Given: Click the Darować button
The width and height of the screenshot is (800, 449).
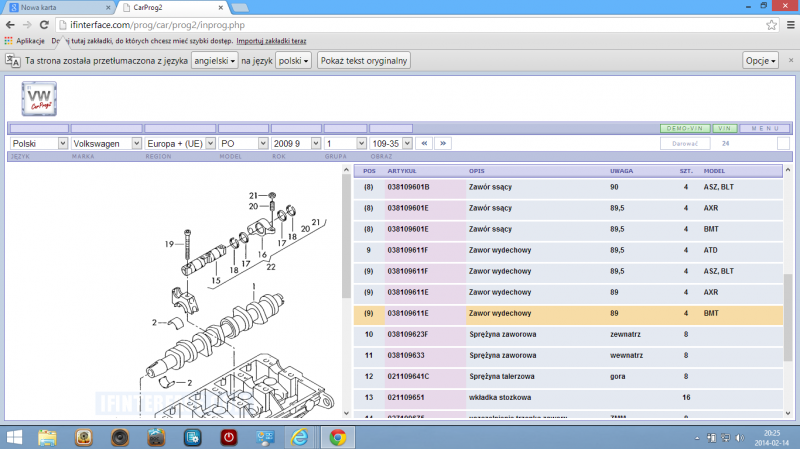Looking at the screenshot, I should [x=685, y=143].
